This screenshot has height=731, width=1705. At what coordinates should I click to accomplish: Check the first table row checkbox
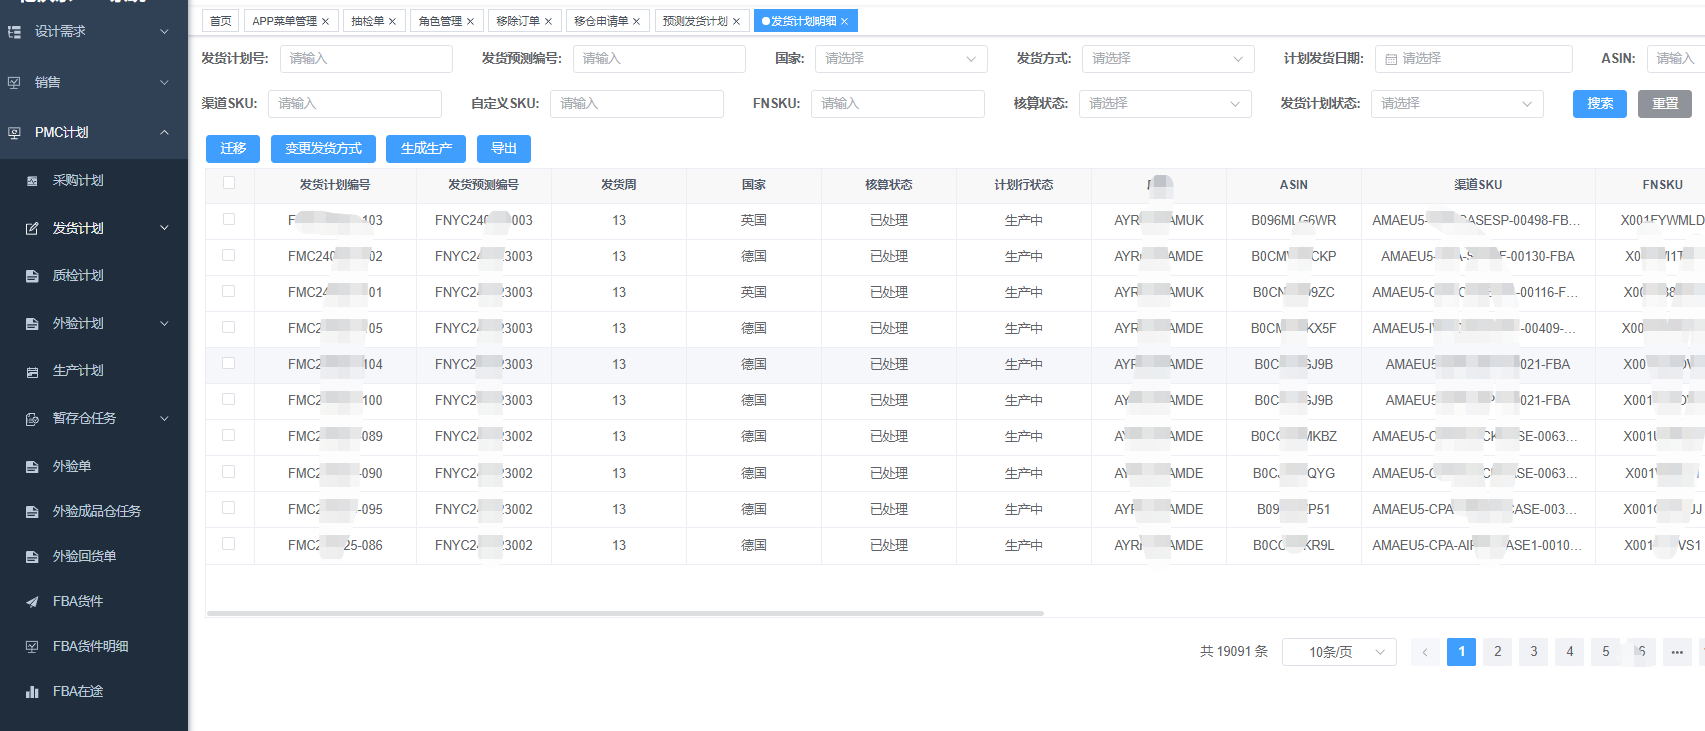tap(229, 219)
